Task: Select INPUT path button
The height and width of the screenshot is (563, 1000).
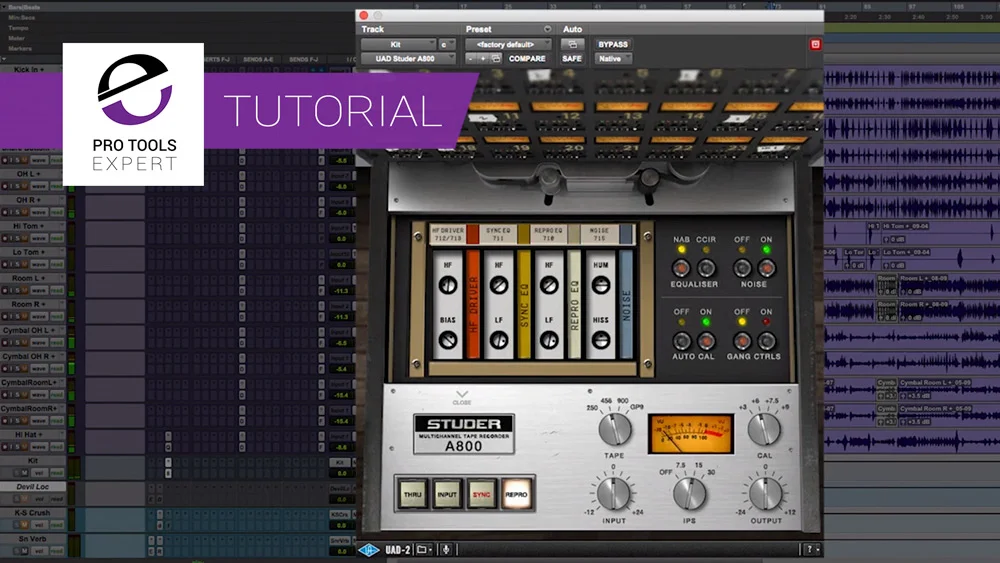Action: coord(447,494)
